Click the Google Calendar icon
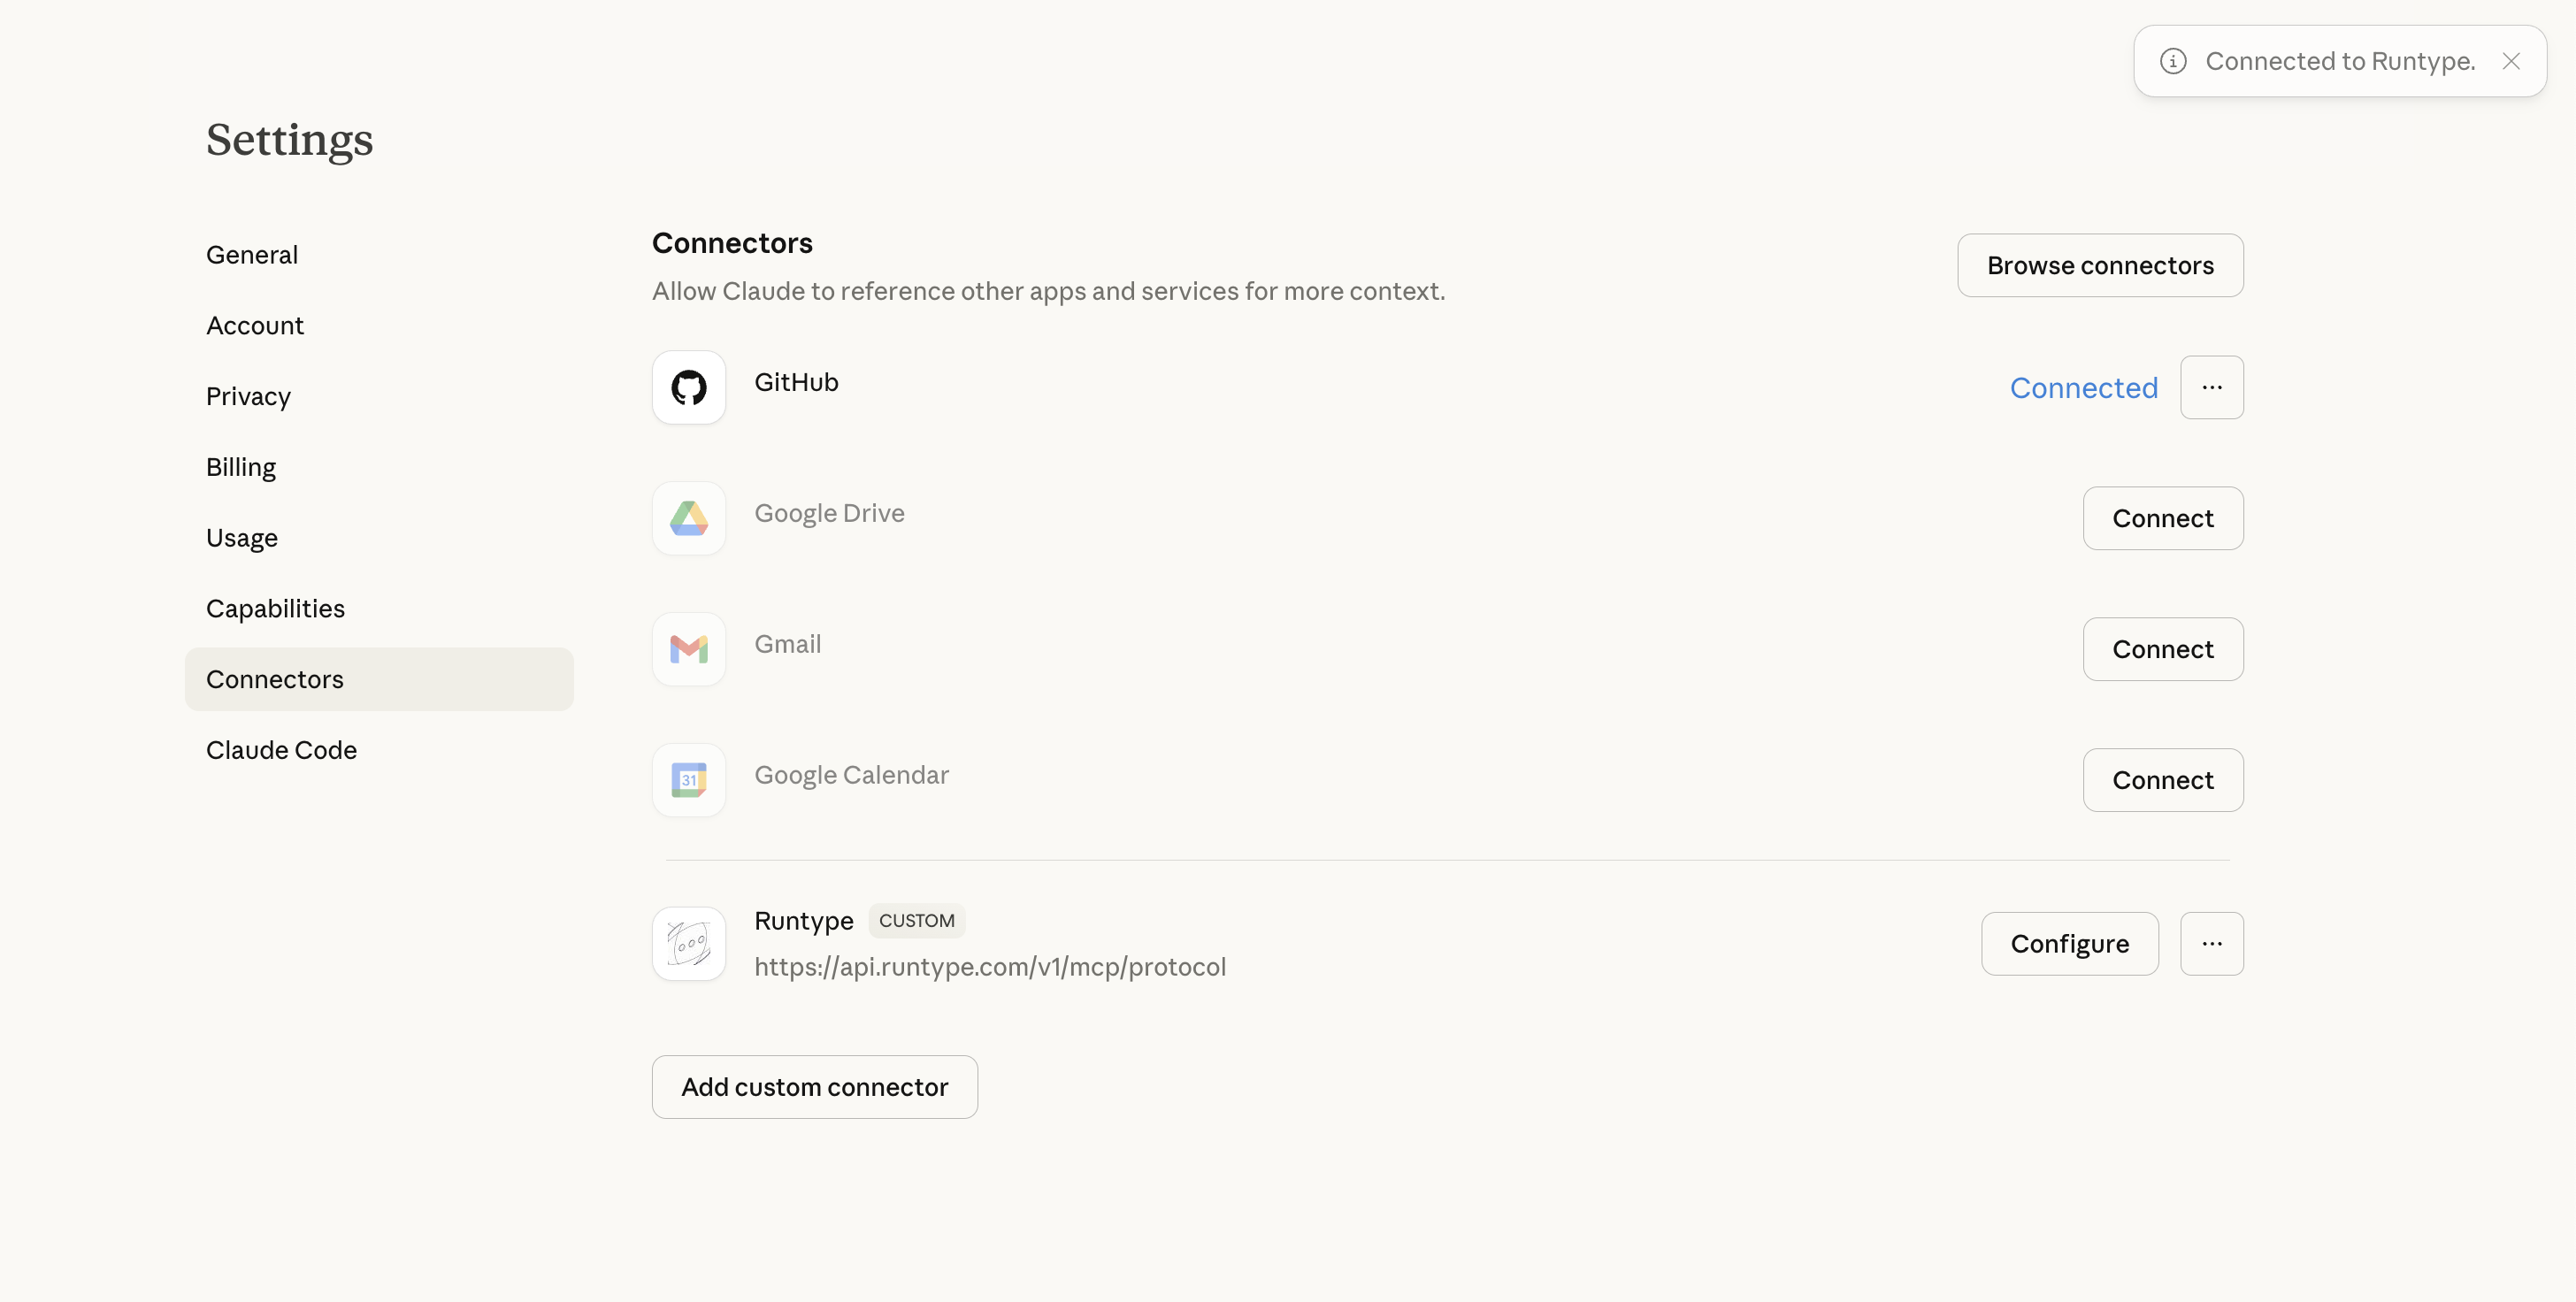2576x1302 pixels. [x=688, y=780]
